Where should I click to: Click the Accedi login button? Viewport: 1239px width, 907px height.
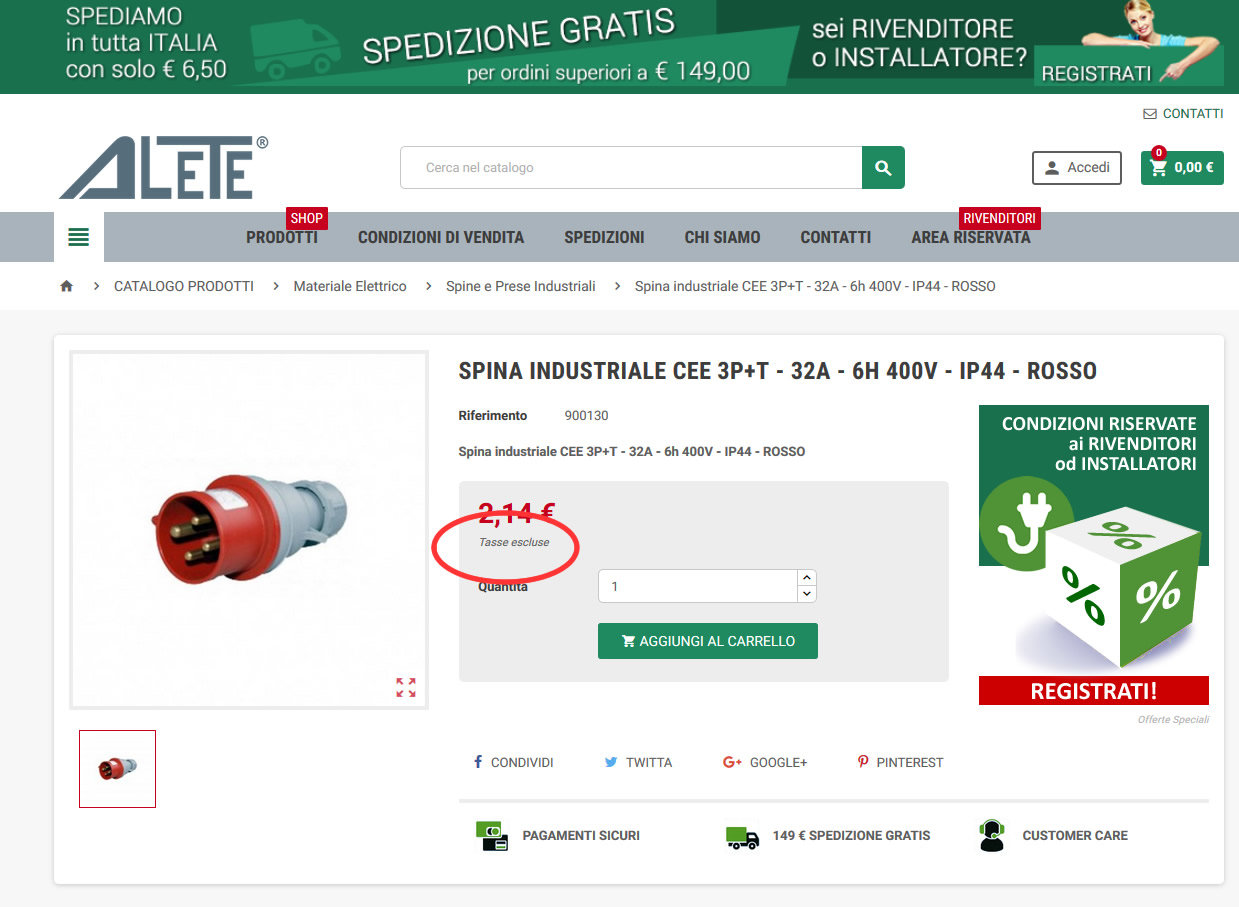[1077, 168]
